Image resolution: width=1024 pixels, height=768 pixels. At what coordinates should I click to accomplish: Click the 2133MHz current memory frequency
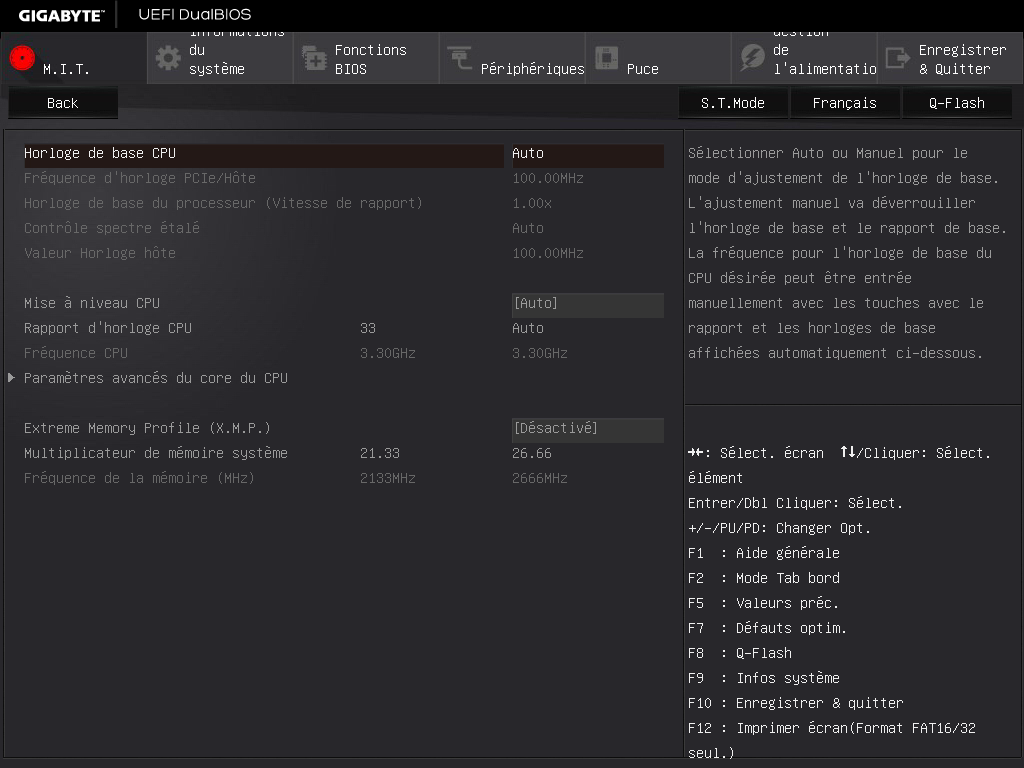tap(387, 479)
